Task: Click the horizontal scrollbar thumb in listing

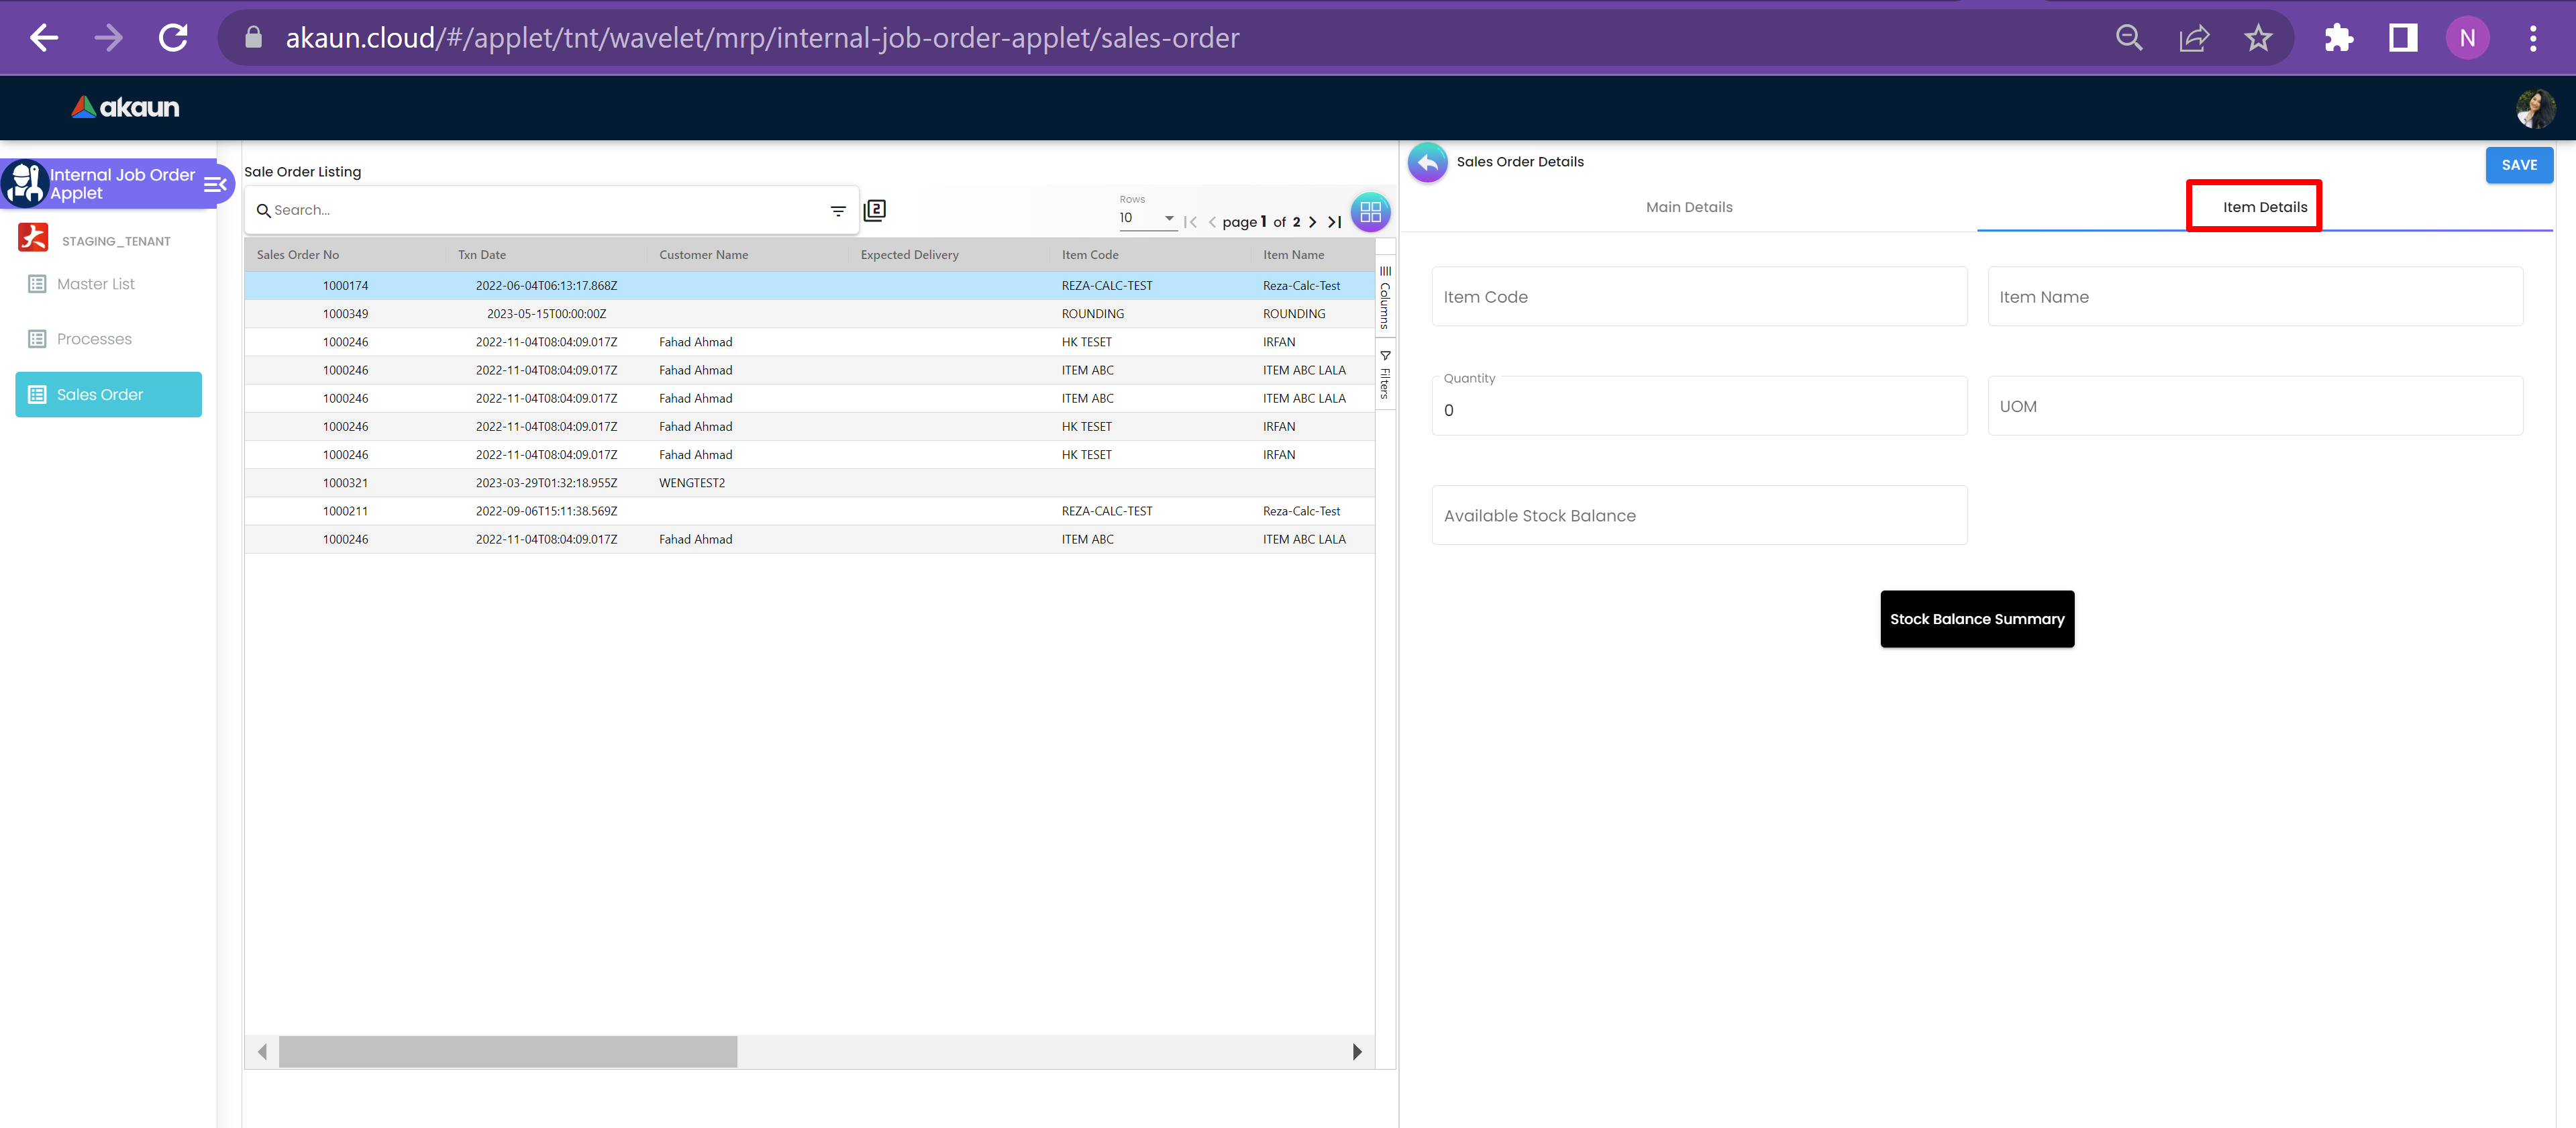Action: [x=507, y=1051]
